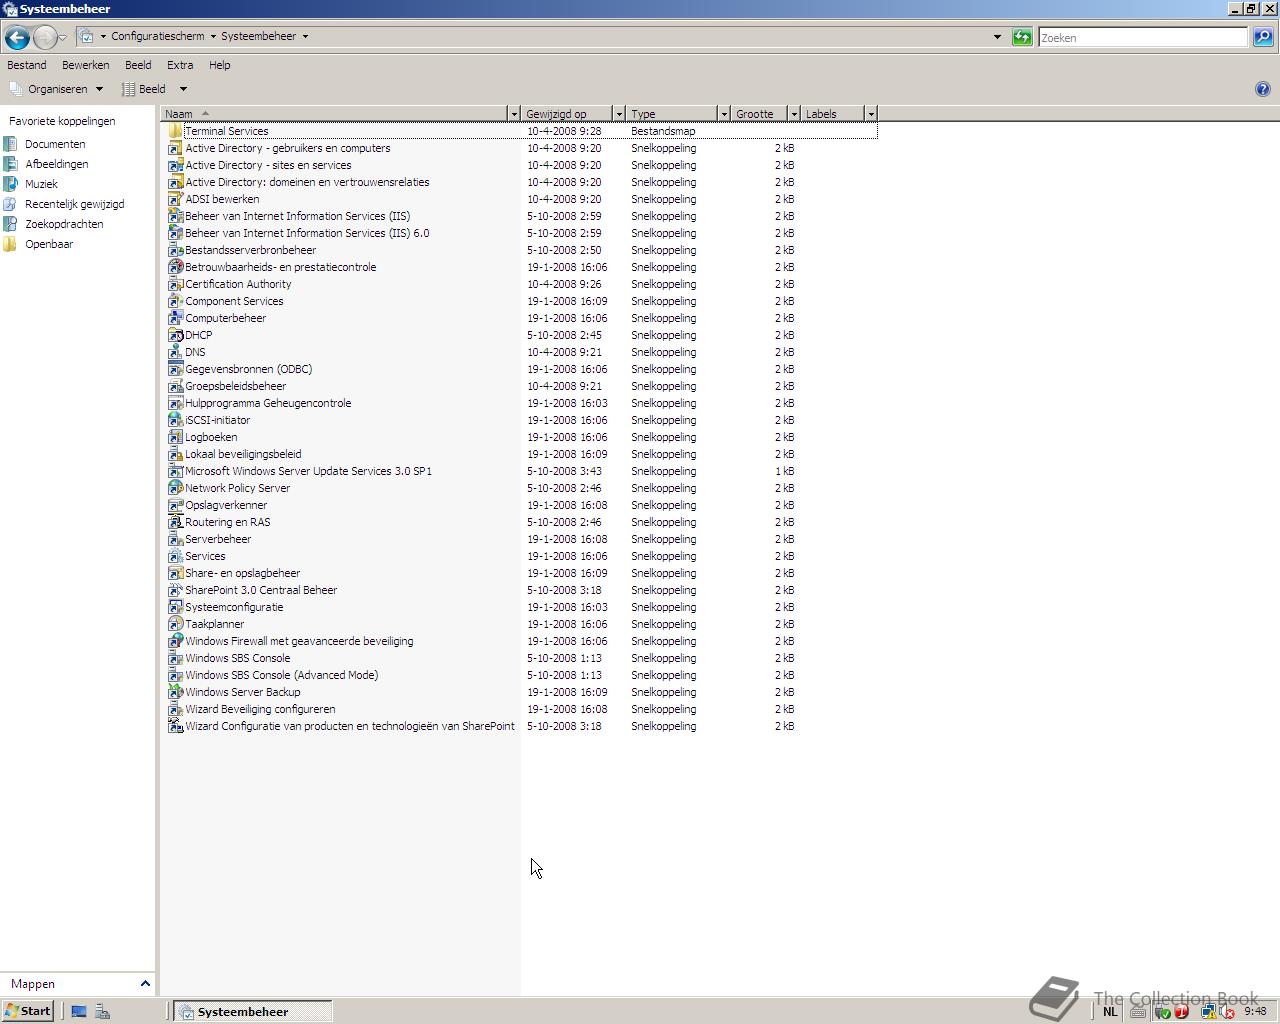This screenshot has height=1024, width=1280.
Task: Expand the address bar history dropdown
Action: (x=997, y=37)
